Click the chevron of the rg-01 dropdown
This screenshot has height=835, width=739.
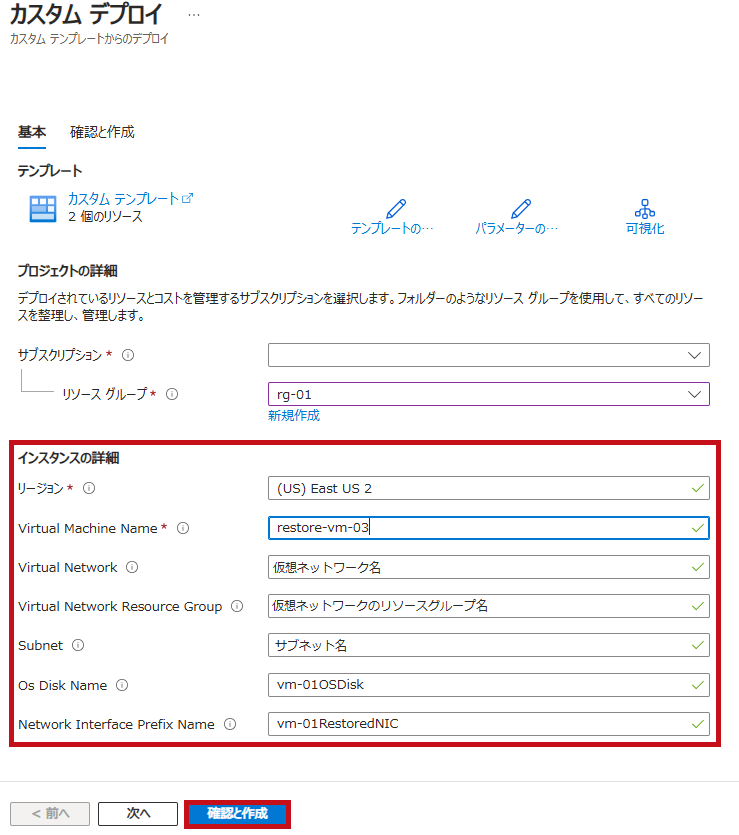coord(694,394)
